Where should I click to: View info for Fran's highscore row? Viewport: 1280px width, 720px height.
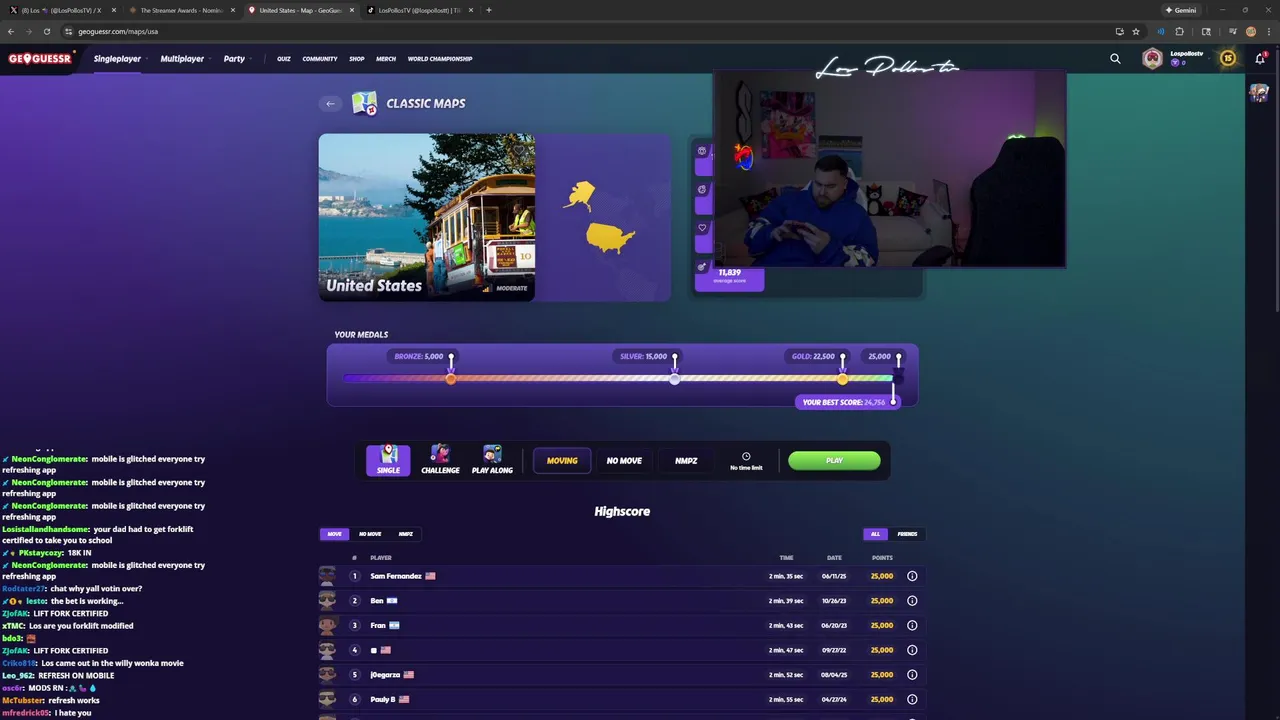912,625
